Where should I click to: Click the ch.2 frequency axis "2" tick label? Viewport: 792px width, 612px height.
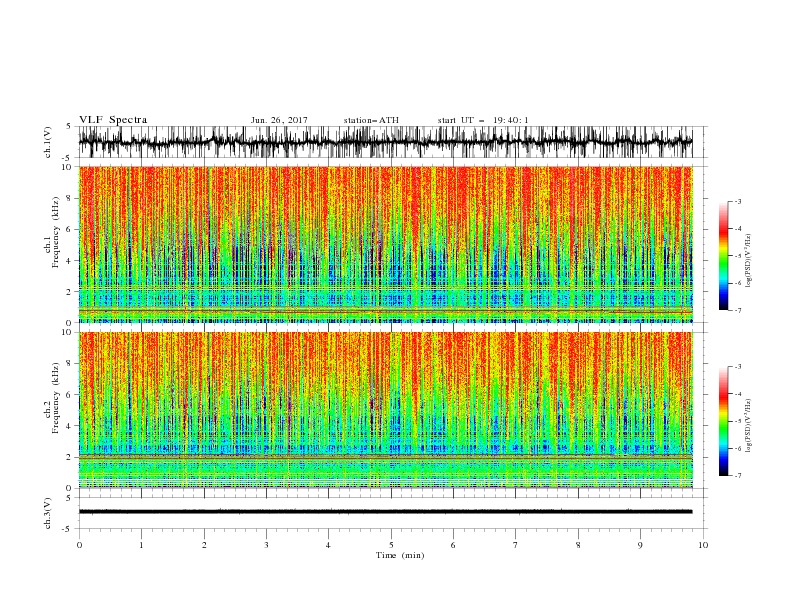tap(70, 457)
